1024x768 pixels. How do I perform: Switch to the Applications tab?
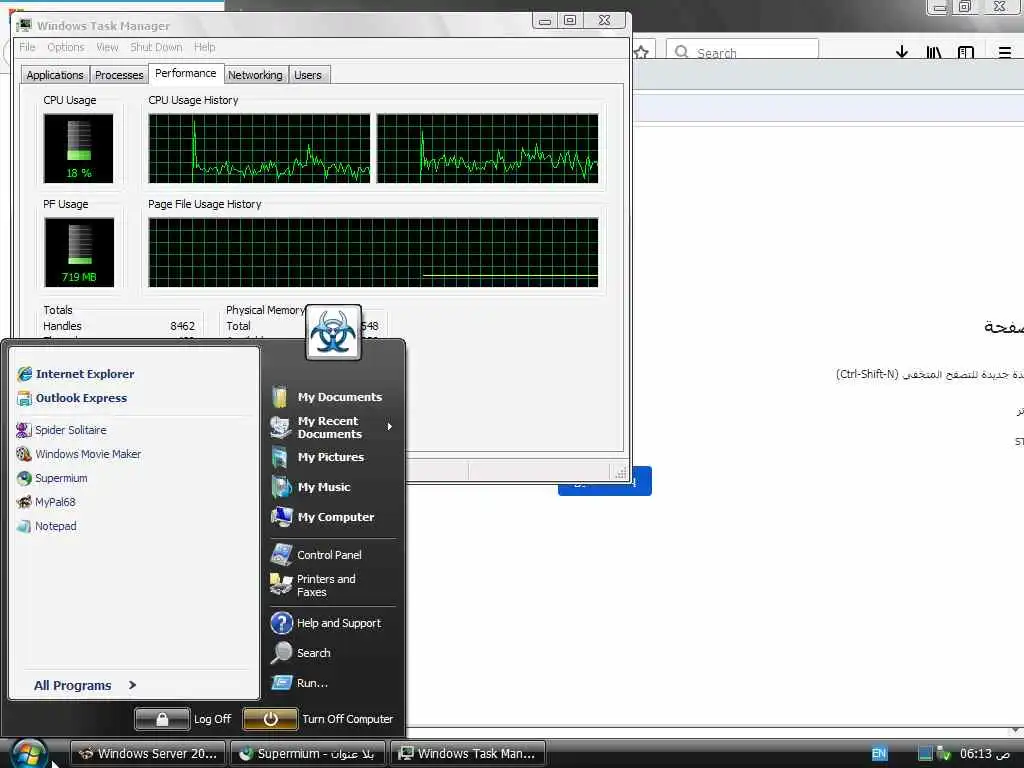point(55,74)
